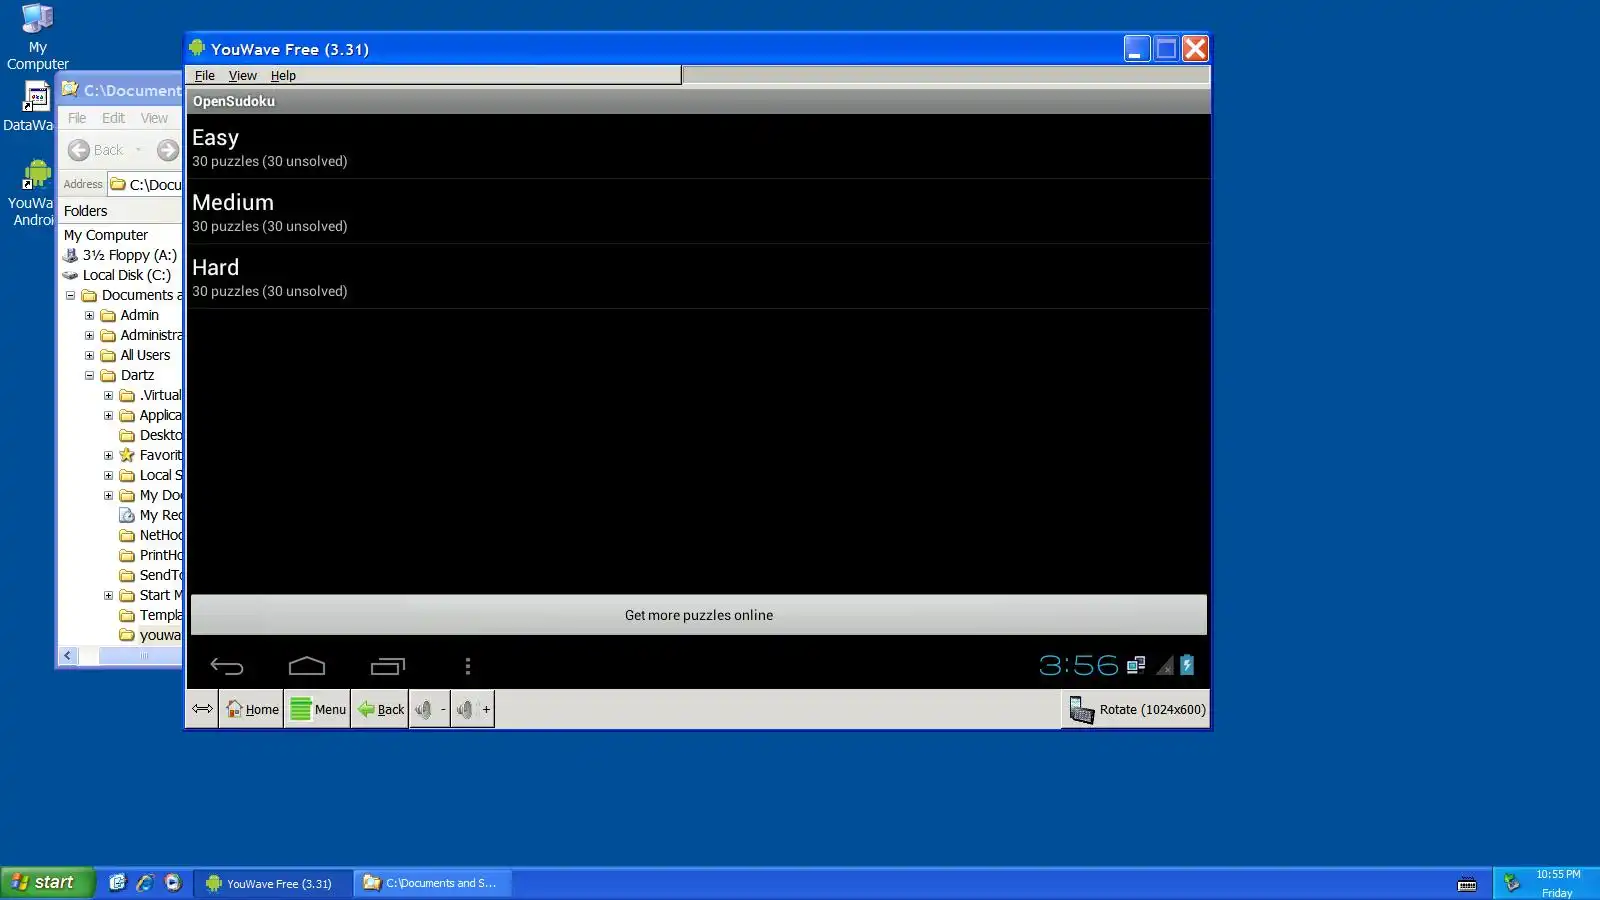
Task: Expand the Favorites folder node
Action: coord(108,455)
